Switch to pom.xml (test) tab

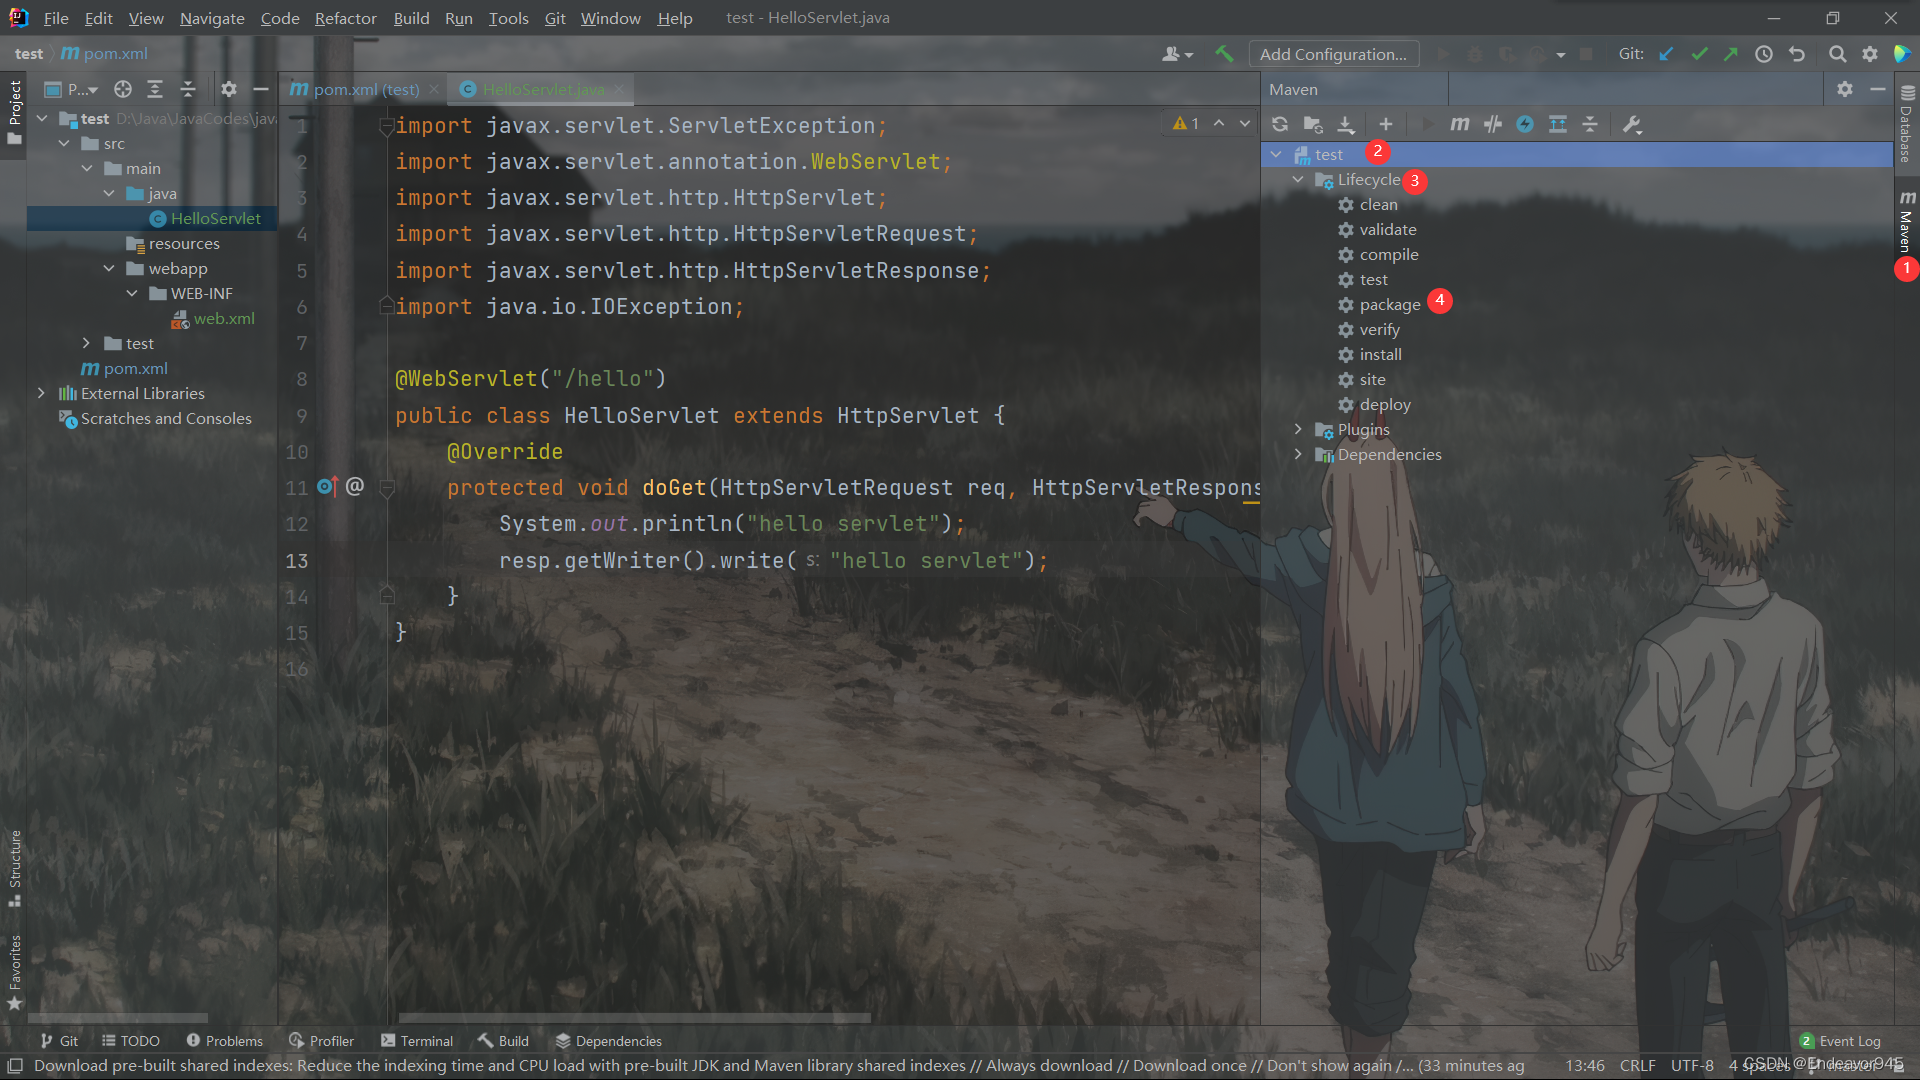[365, 89]
